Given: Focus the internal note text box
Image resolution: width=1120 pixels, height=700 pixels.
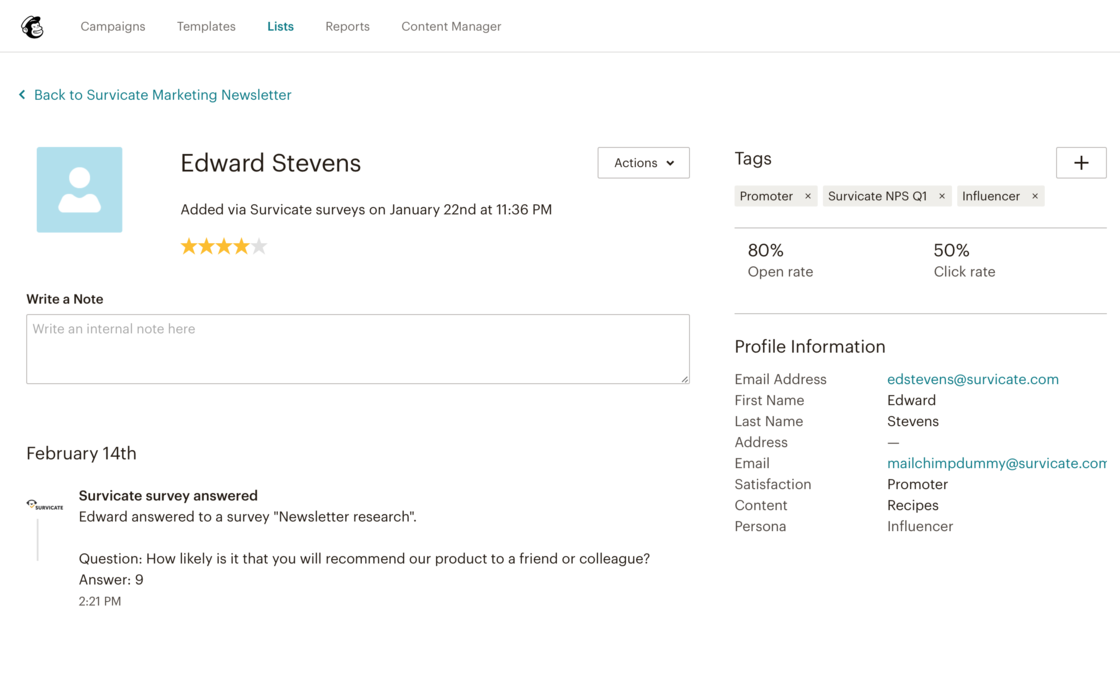Looking at the screenshot, I should tap(358, 349).
